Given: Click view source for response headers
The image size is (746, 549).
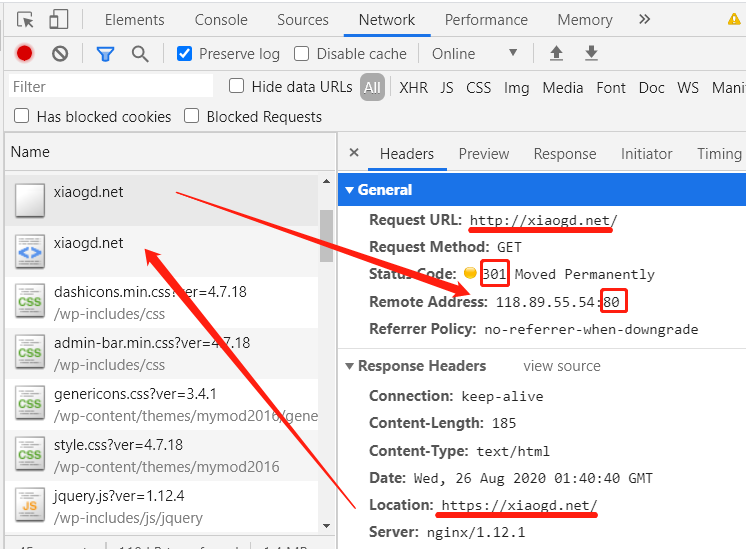Looking at the screenshot, I should (x=562, y=366).
